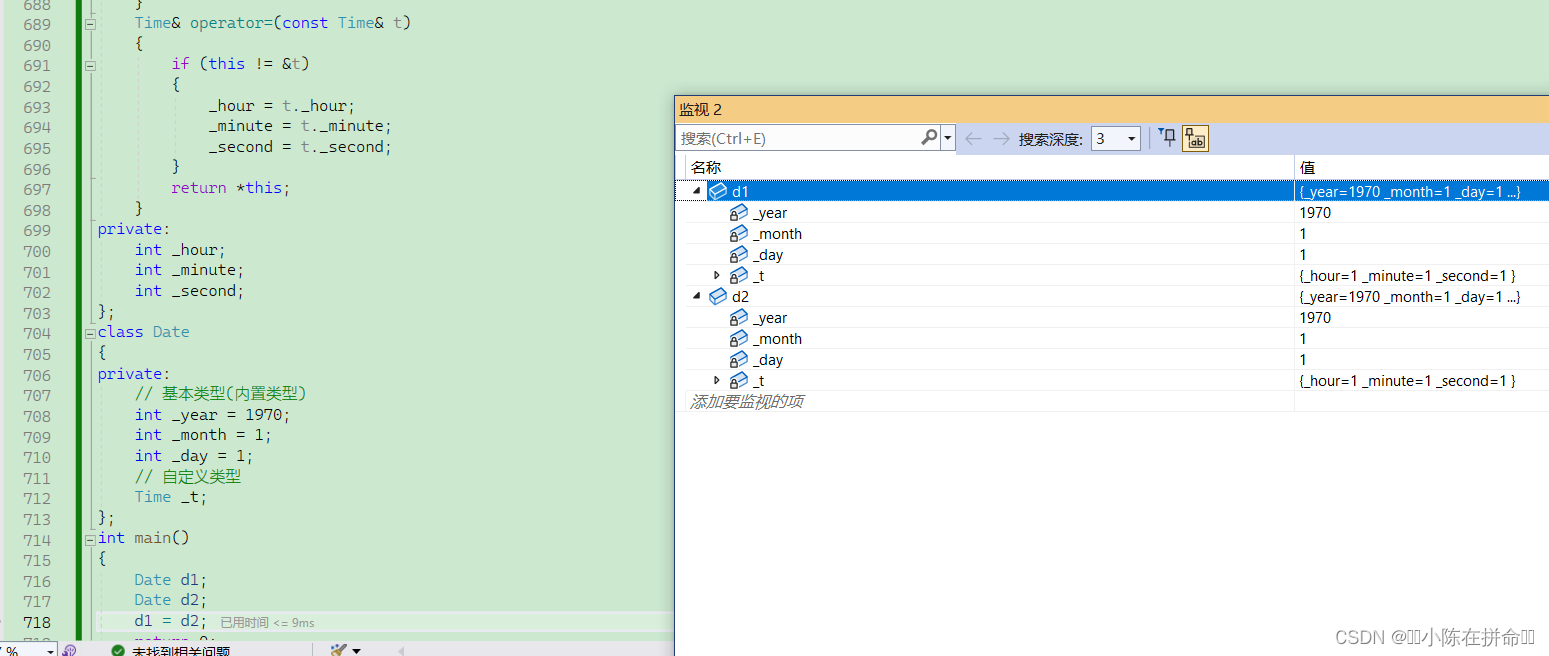Click d1's _t value {_hour=1 _minute=1 _second=1 }
This screenshot has height=656, width=1549.
(1407, 275)
